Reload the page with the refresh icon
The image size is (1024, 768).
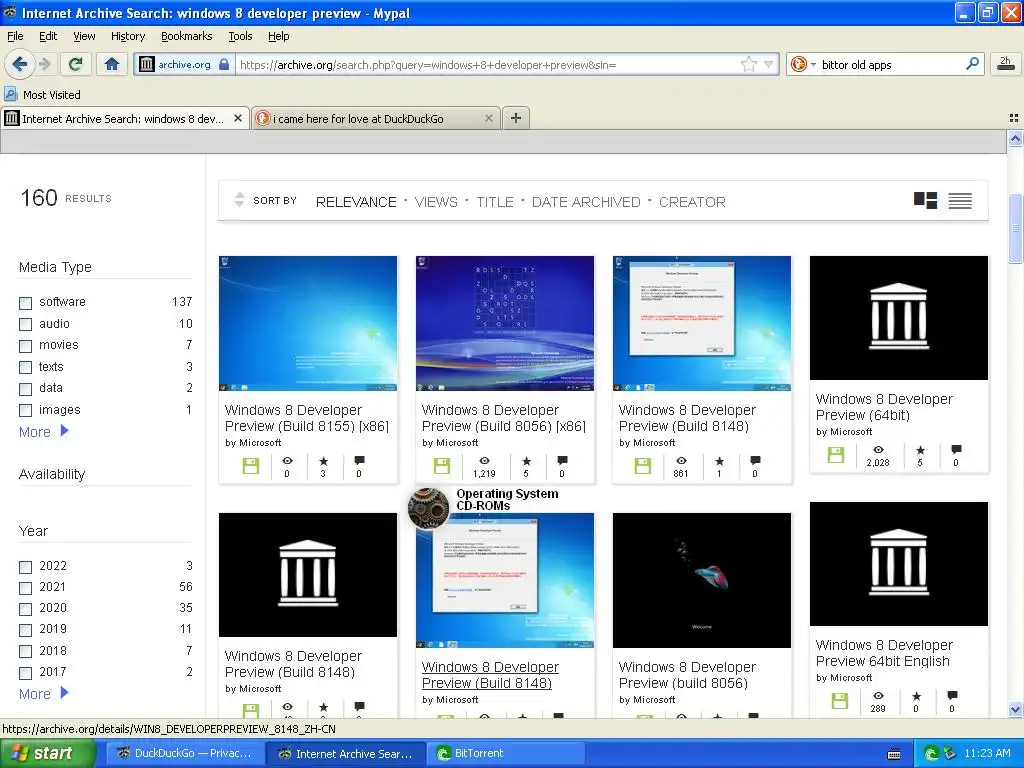tap(76, 64)
